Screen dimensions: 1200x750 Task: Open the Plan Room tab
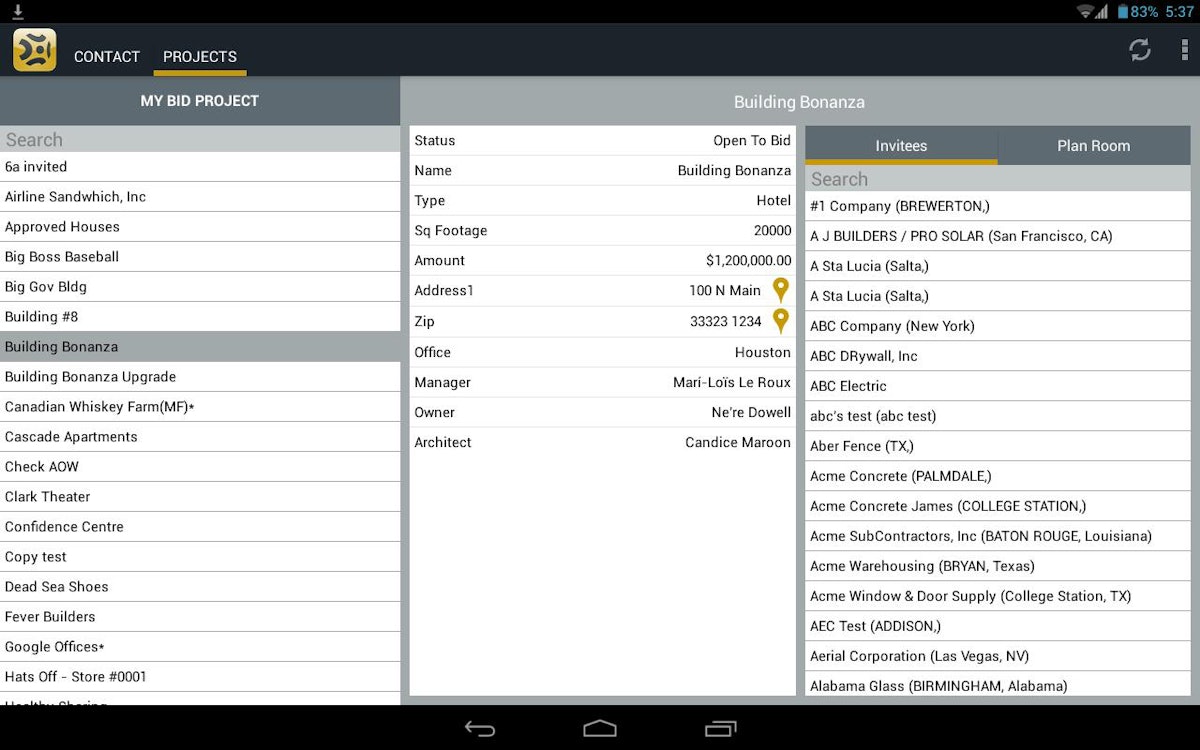[1093, 145]
